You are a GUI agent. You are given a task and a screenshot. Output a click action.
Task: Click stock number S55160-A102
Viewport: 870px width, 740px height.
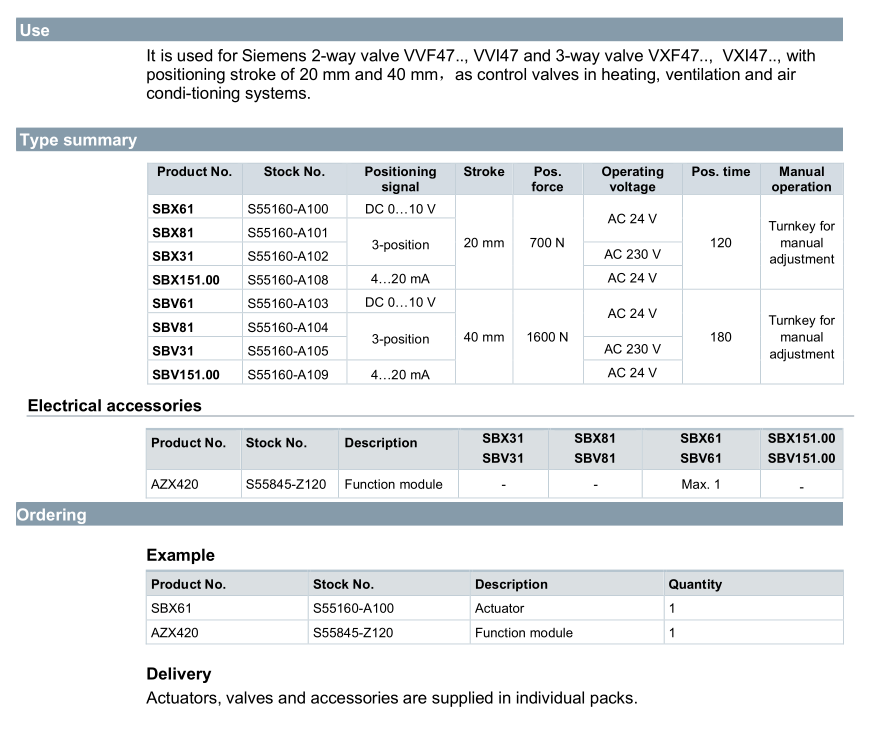288,256
